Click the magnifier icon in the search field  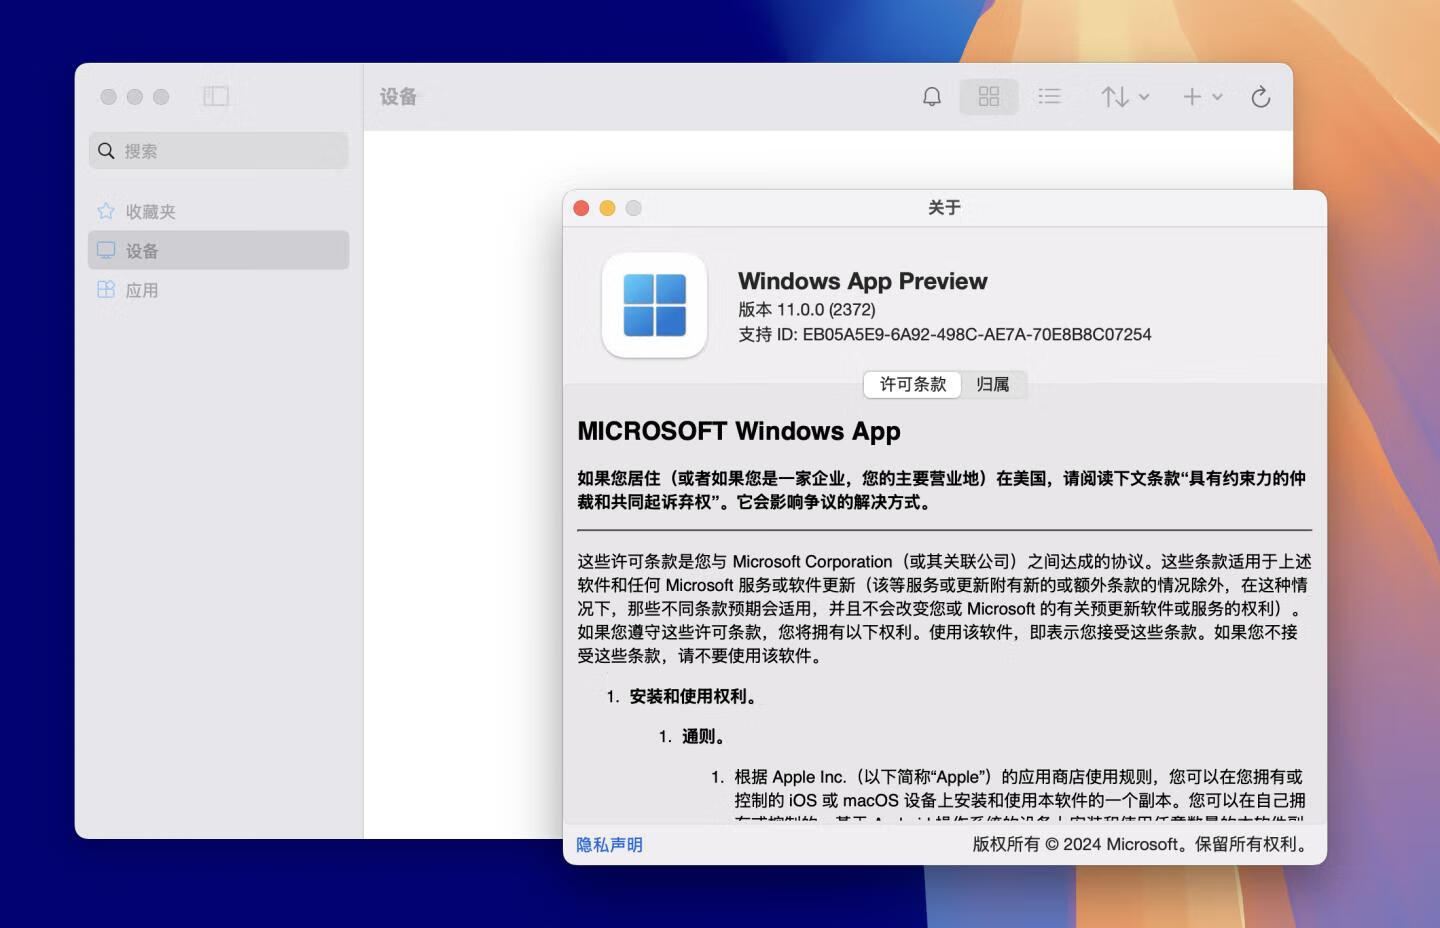(x=106, y=151)
